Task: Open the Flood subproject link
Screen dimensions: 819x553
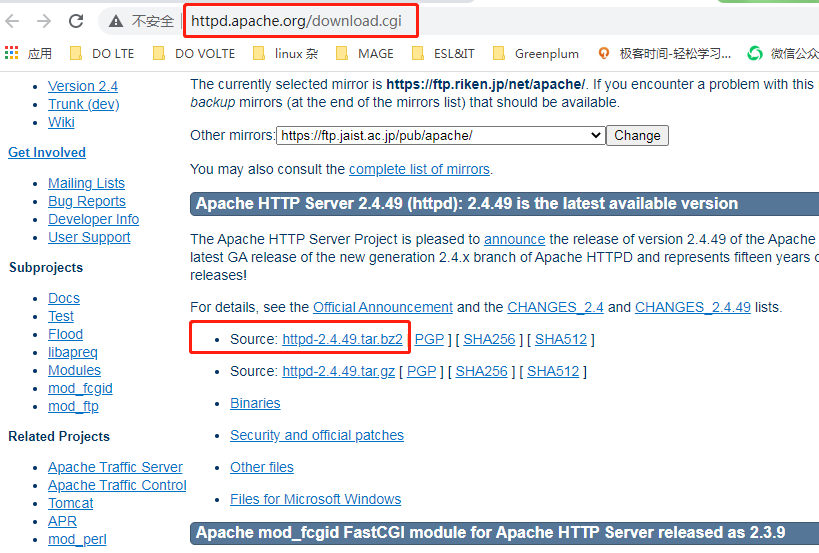Action: (66, 334)
